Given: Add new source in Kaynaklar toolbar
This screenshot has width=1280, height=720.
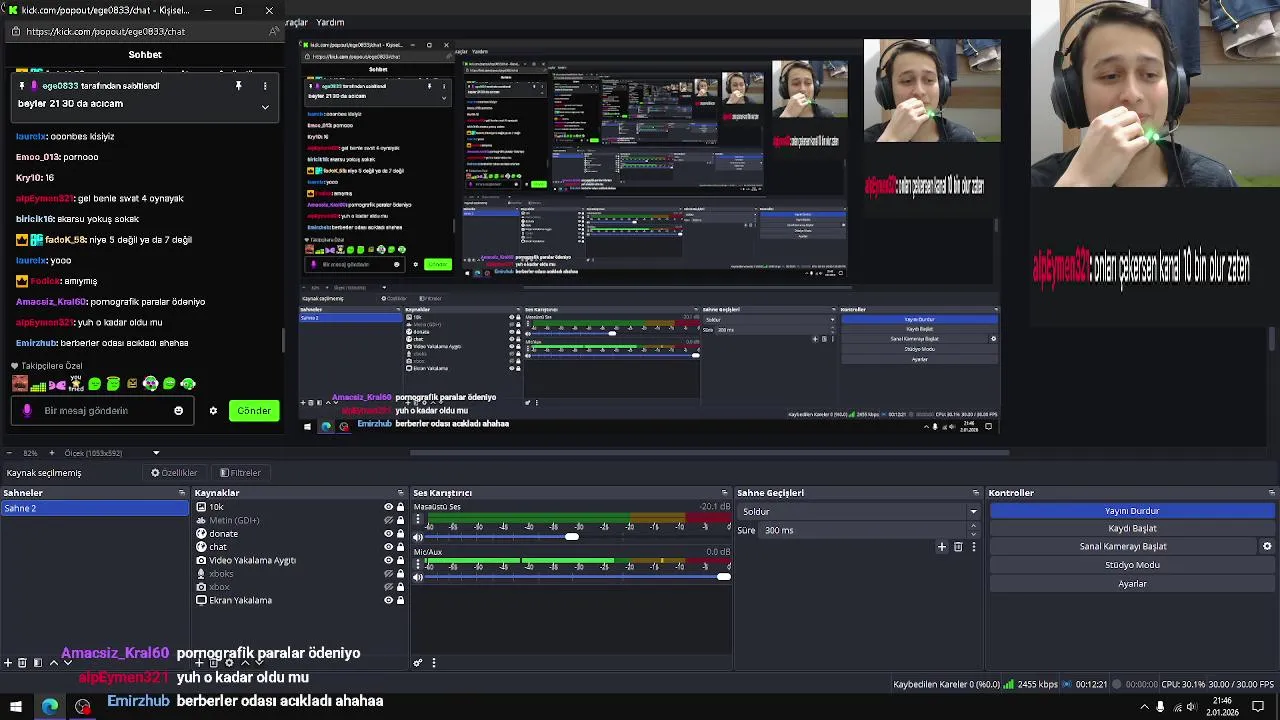Looking at the screenshot, I should (x=200, y=662).
